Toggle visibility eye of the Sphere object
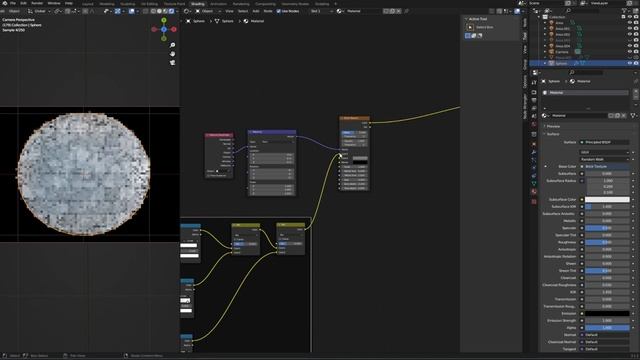The image size is (640, 360). (x=630, y=63)
